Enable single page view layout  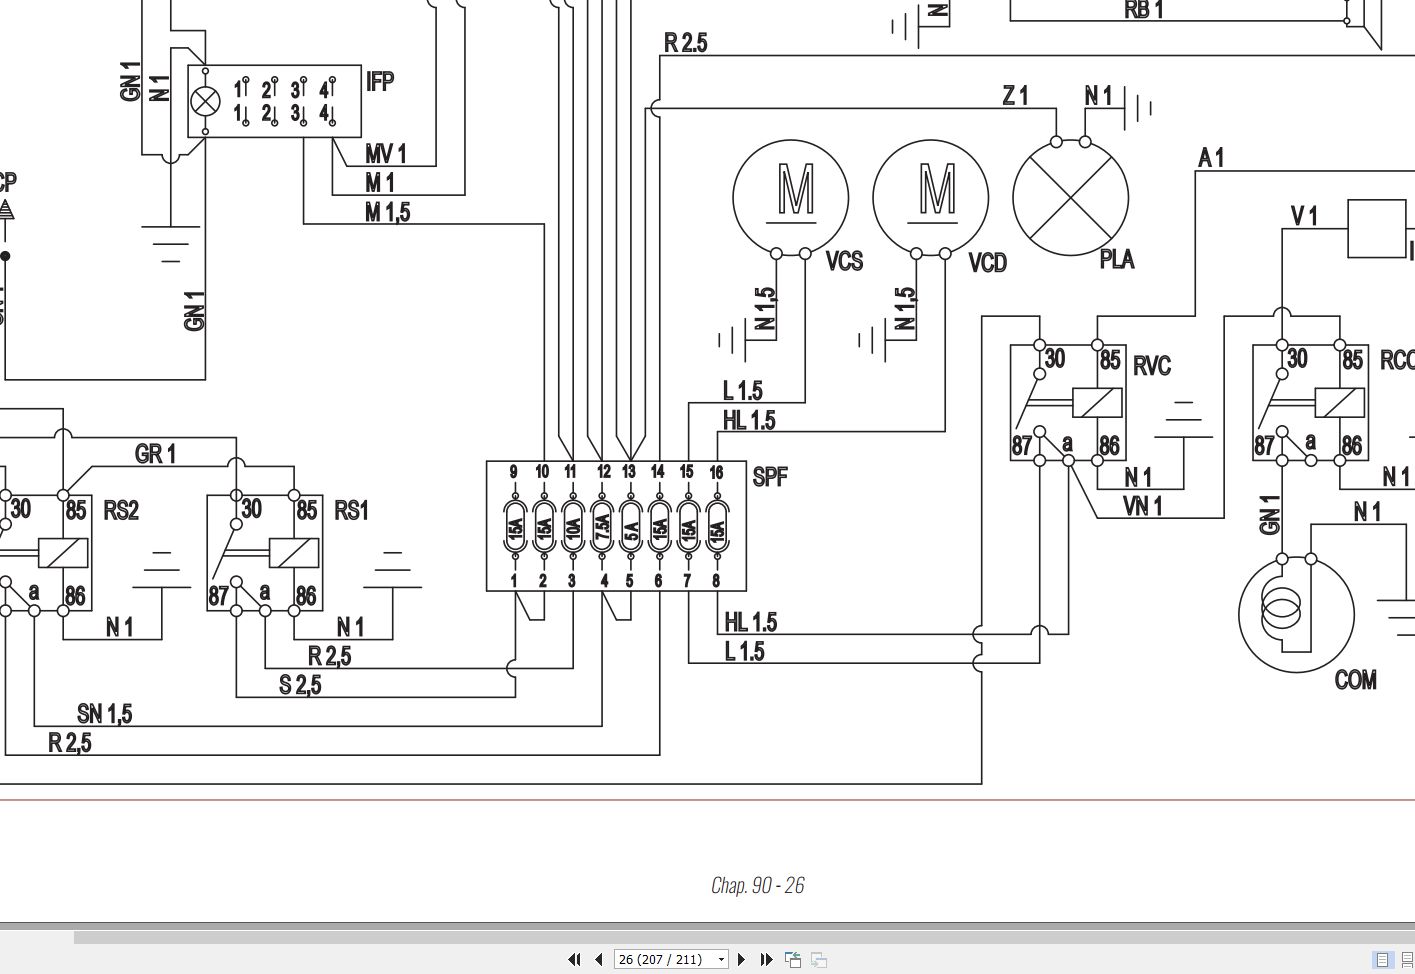click(1383, 959)
